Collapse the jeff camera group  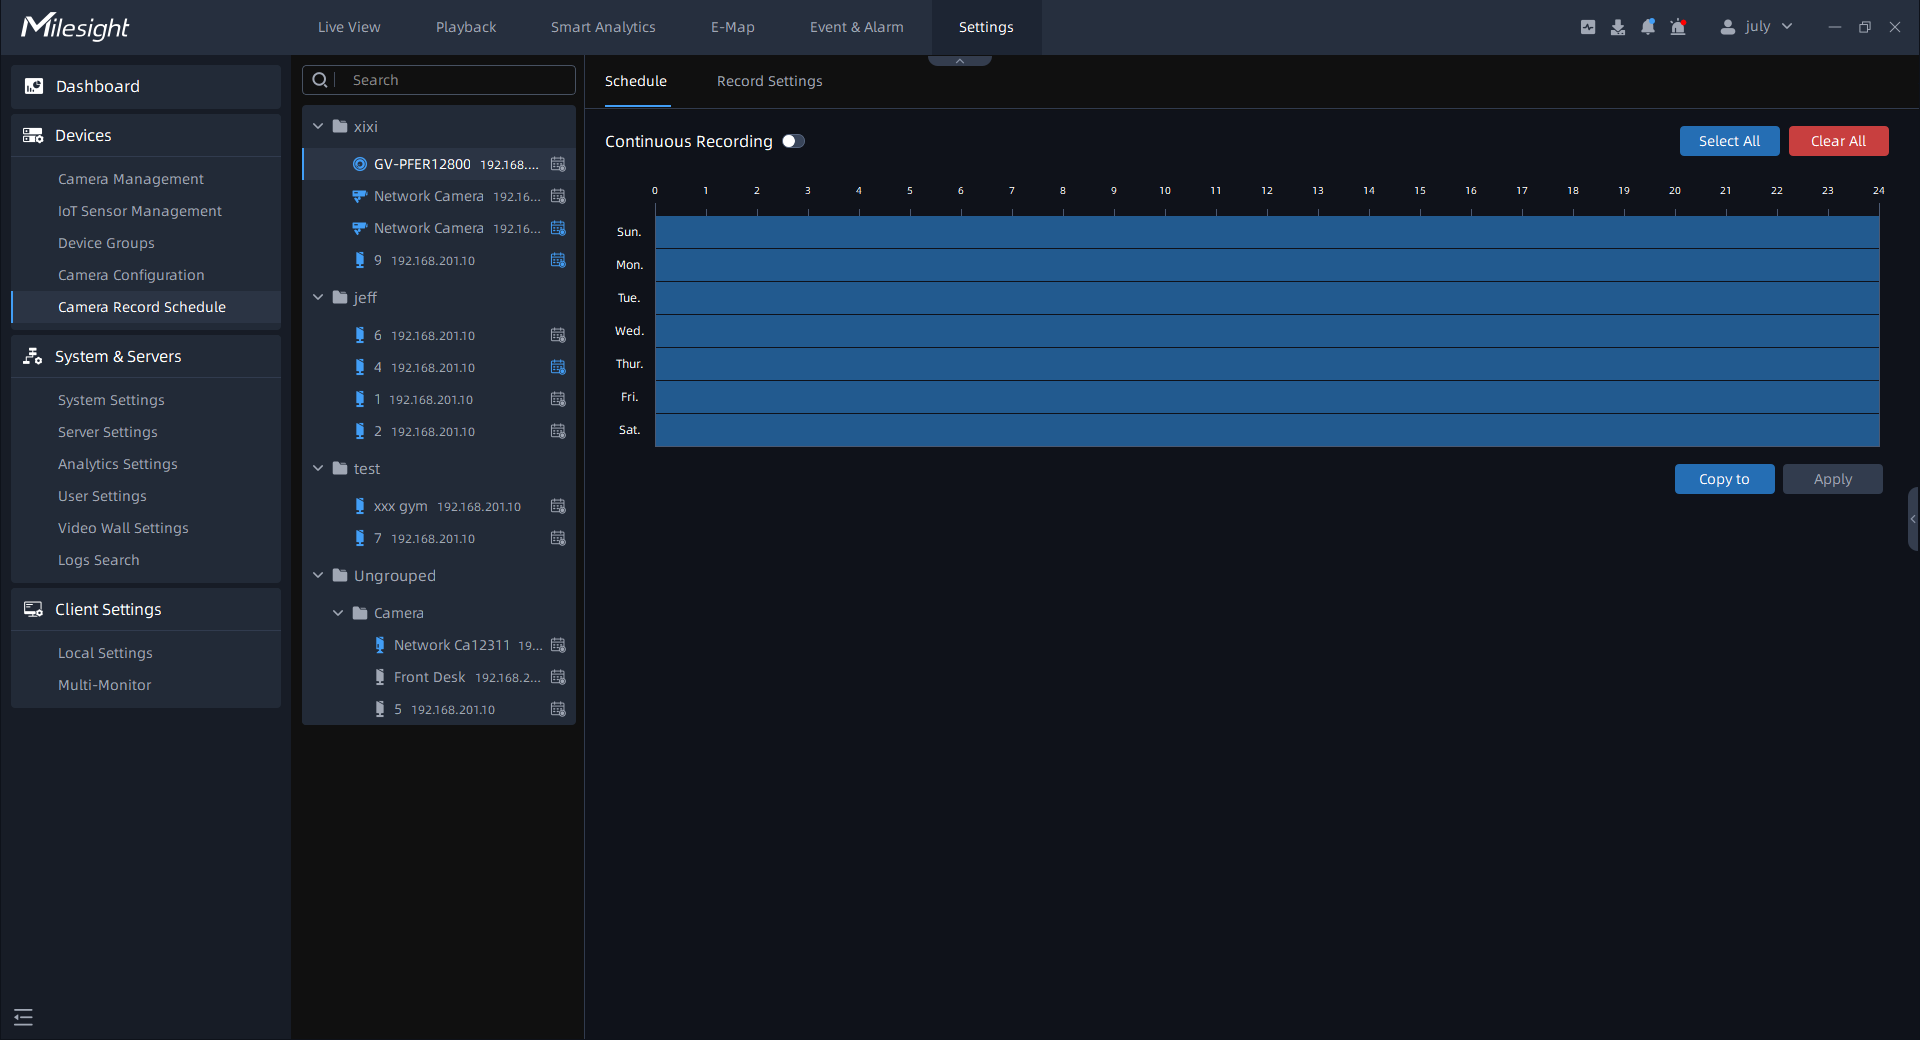click(x=318, y=298)
